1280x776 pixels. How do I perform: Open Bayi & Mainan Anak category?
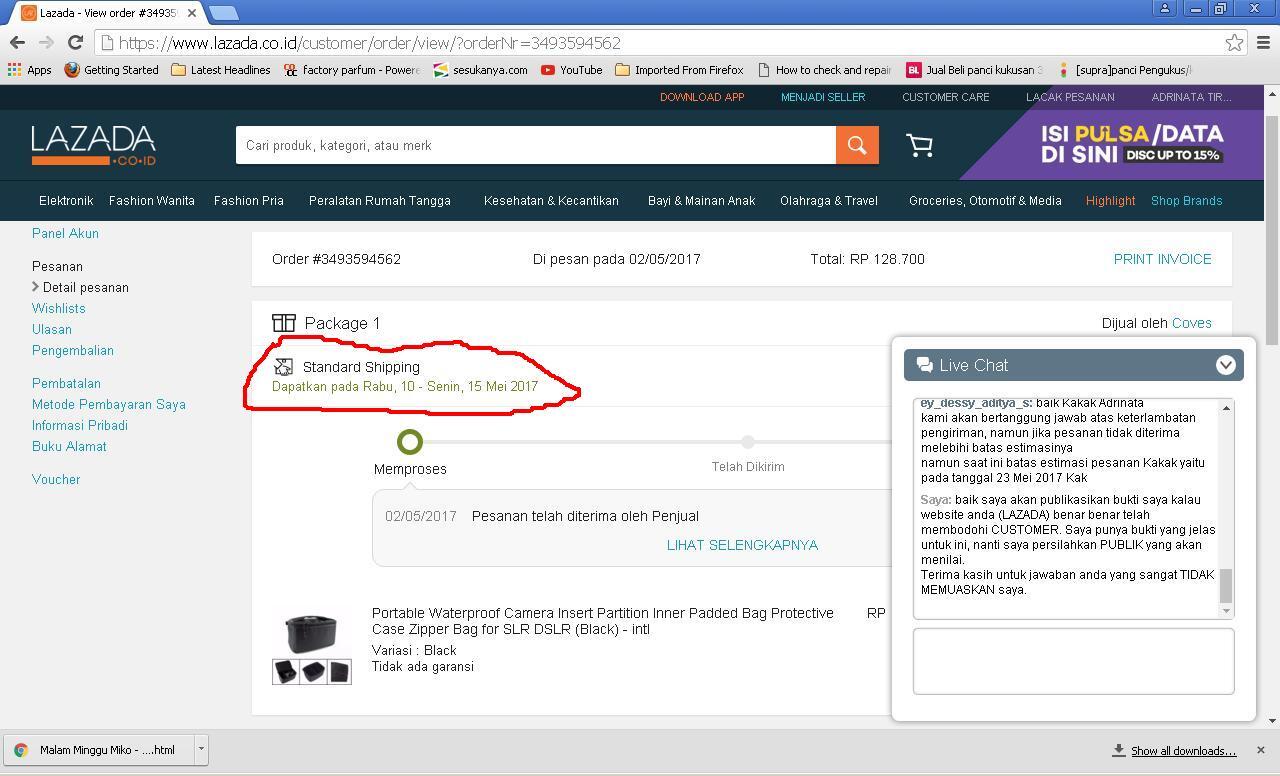702,201
